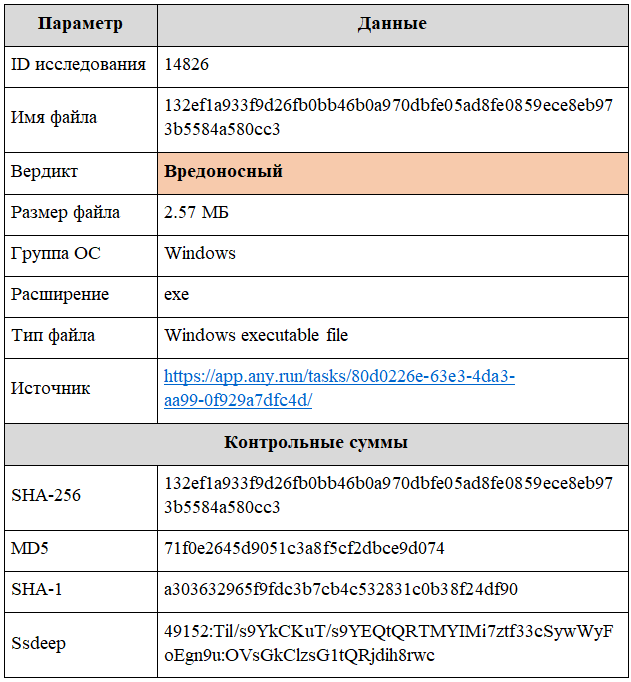Click the hash value in the Имя файла row
This screenshot has height=682, width=631.
(x=388, y=117)
